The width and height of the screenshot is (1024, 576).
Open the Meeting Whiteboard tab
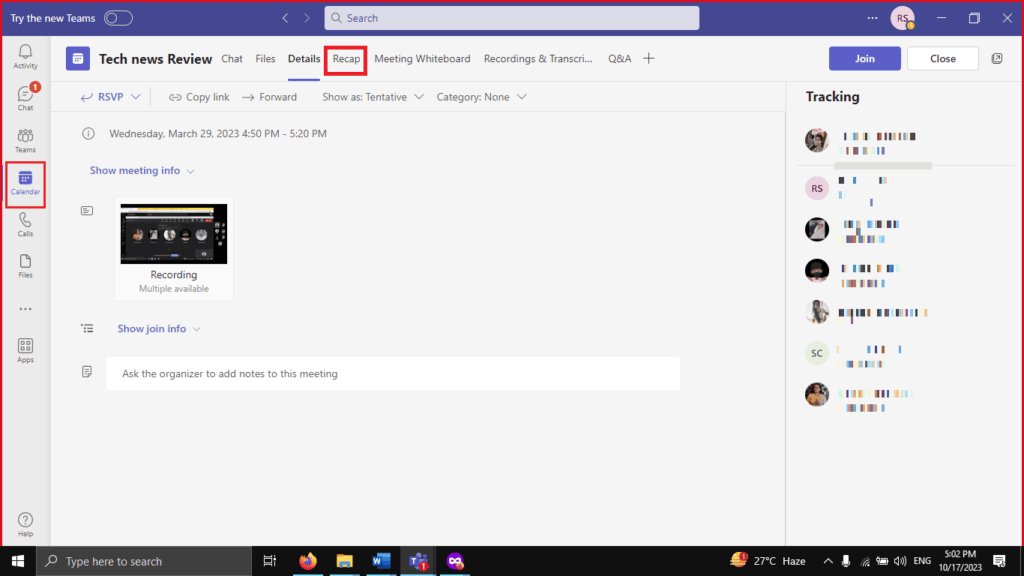point(422,59)
